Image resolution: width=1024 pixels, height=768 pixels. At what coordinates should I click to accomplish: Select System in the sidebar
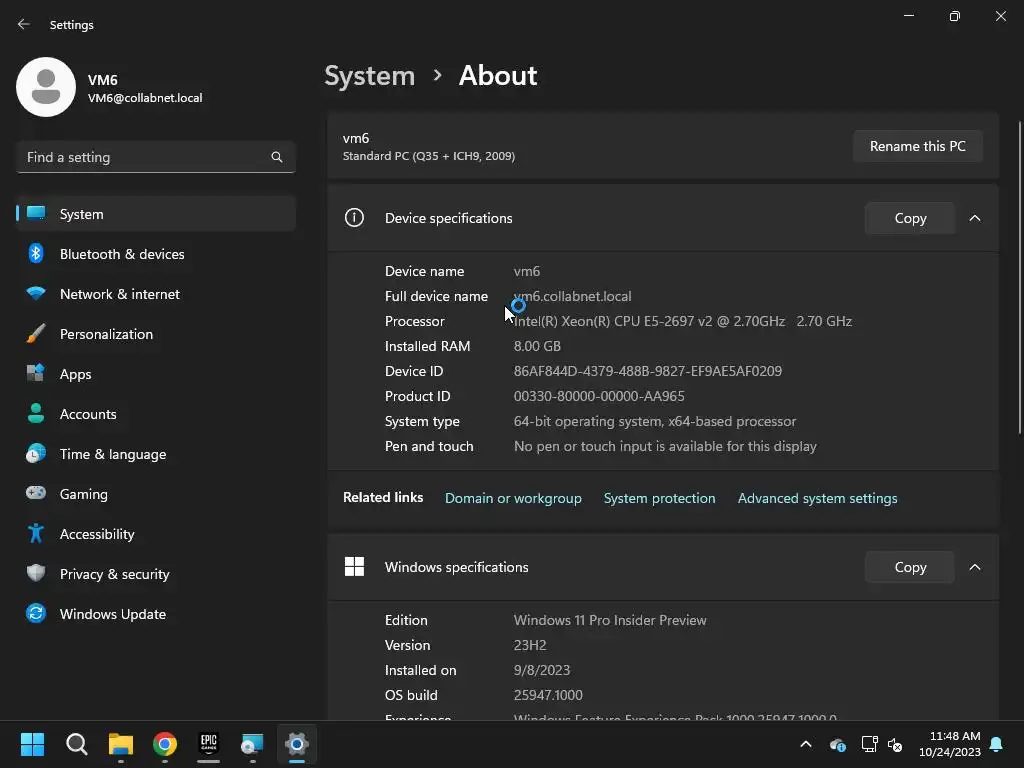click(155, 214)
